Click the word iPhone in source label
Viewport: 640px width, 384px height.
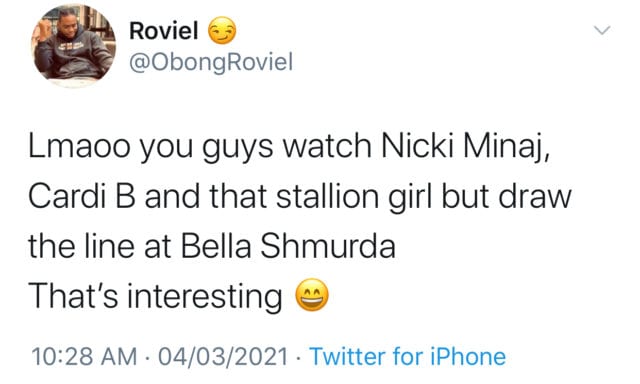click(468, 356)
